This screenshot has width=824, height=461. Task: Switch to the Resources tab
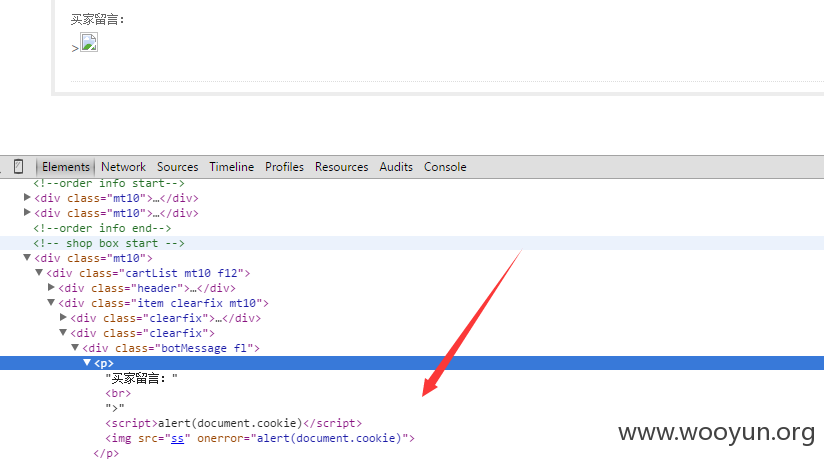coord(342,167)
